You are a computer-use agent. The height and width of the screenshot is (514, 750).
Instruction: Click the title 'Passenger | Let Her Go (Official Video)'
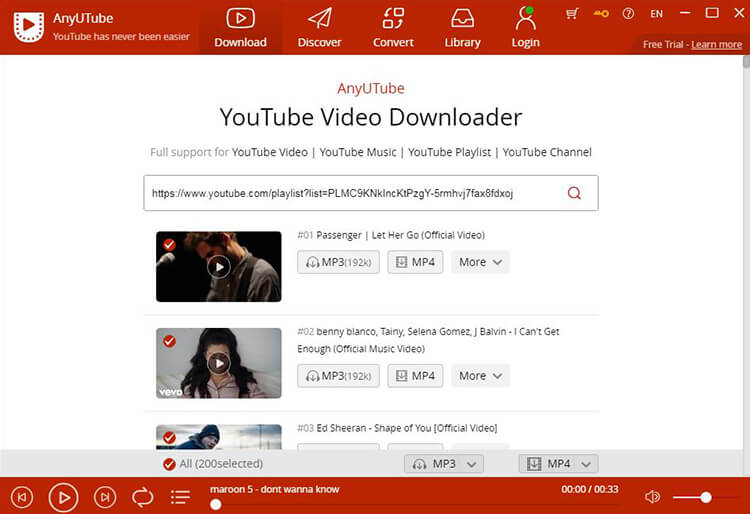[401, 235]
